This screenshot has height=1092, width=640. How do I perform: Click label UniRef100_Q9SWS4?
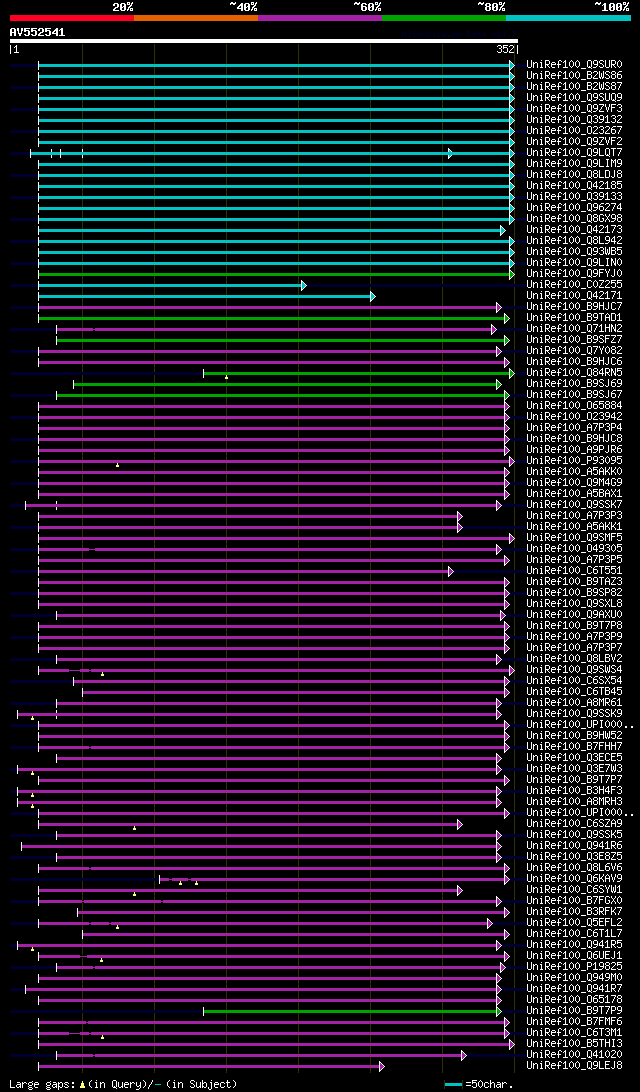[x=575, y=669]
